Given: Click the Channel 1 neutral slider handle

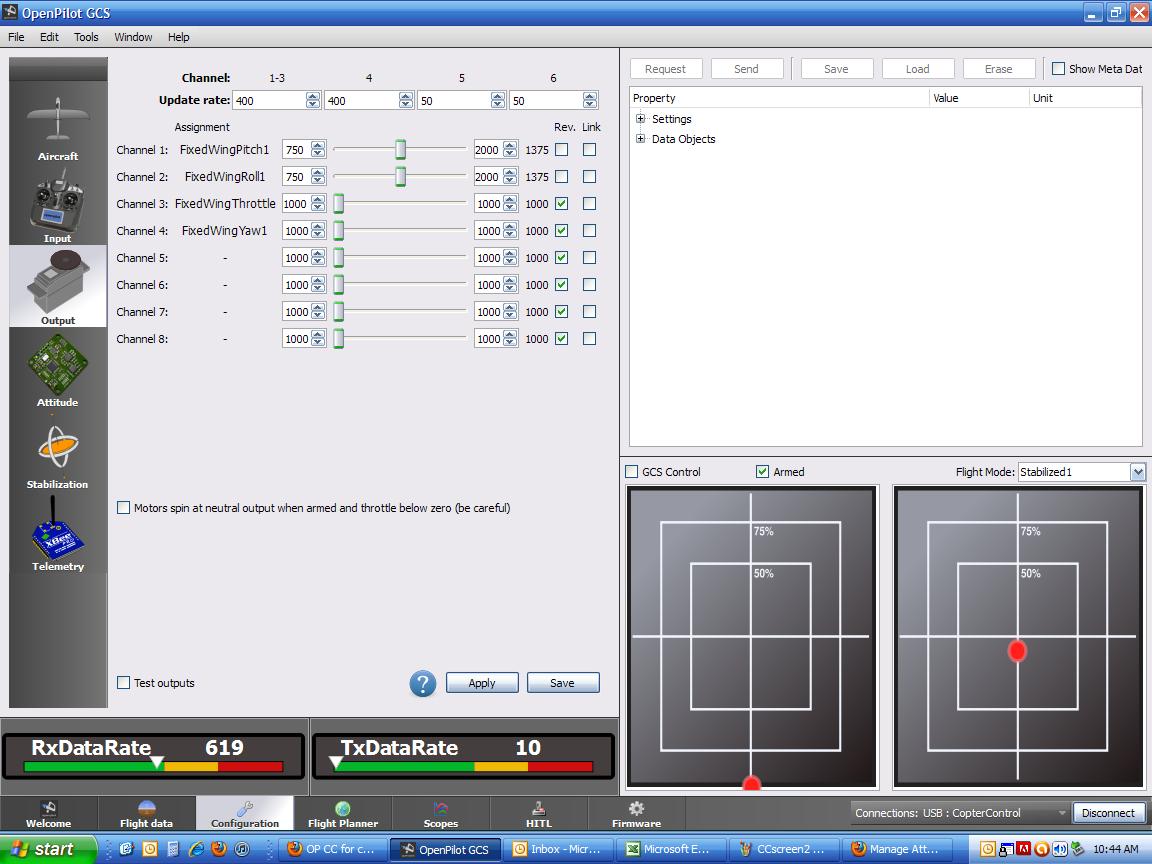Looking at the screenshot, I should point(400,150).
